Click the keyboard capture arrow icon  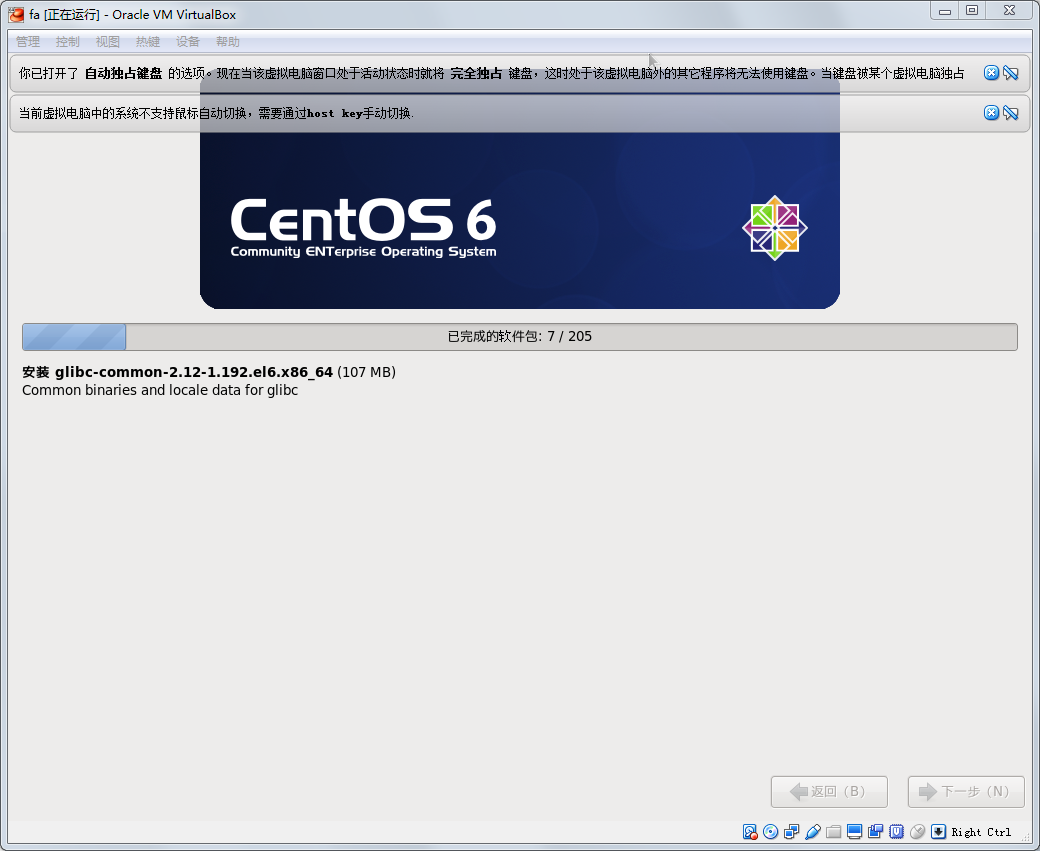point(939,832)
